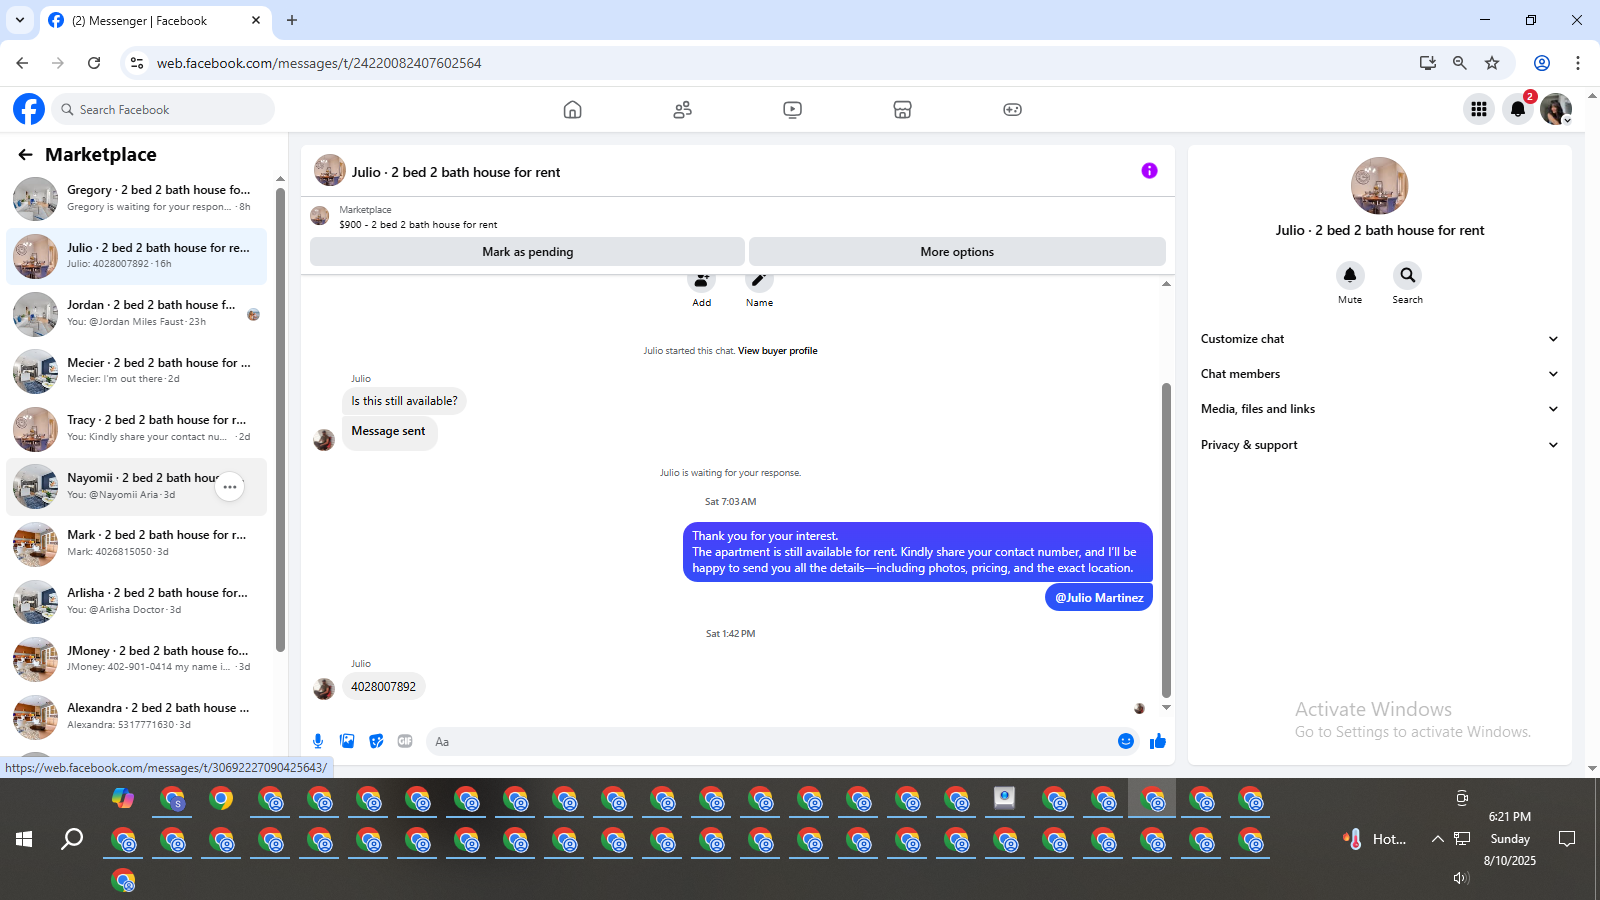
Task: Click More options button
Action: pyautogui.click(x=957, y=252)
